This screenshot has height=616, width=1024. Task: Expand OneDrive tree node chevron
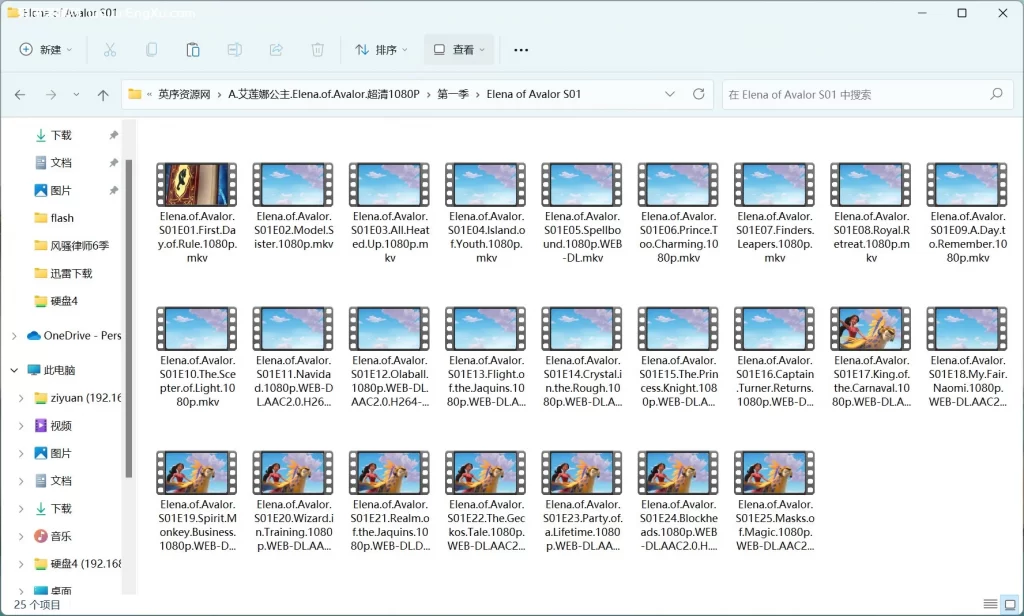coord(14,336)
